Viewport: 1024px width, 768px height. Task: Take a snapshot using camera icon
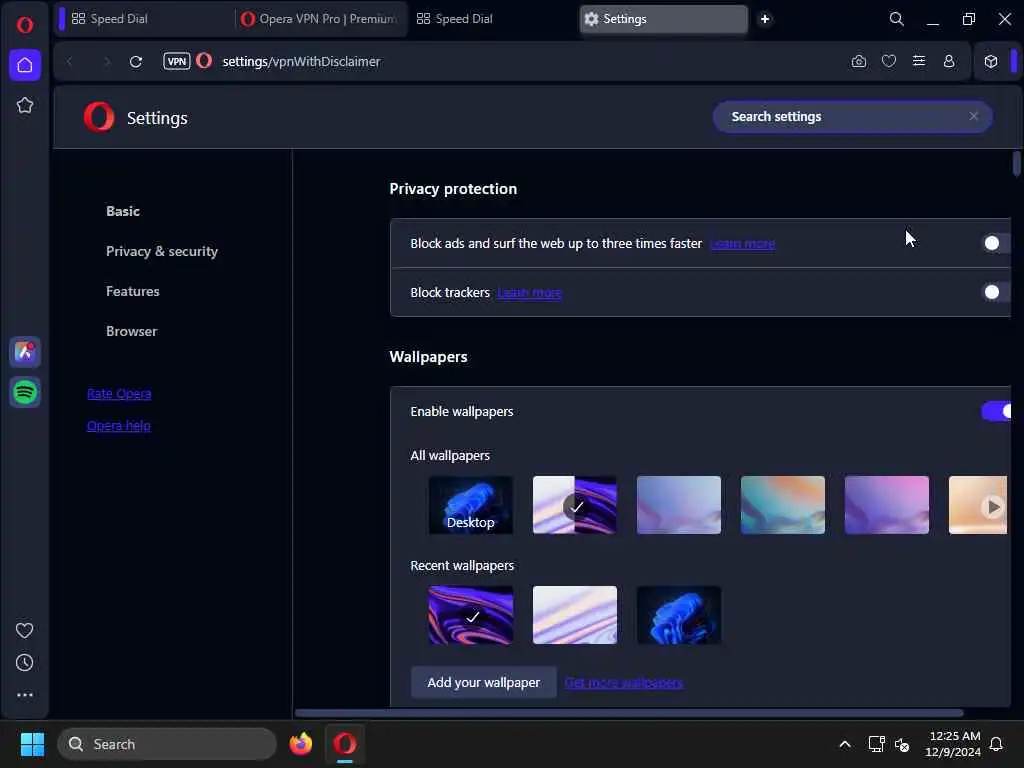859,61
